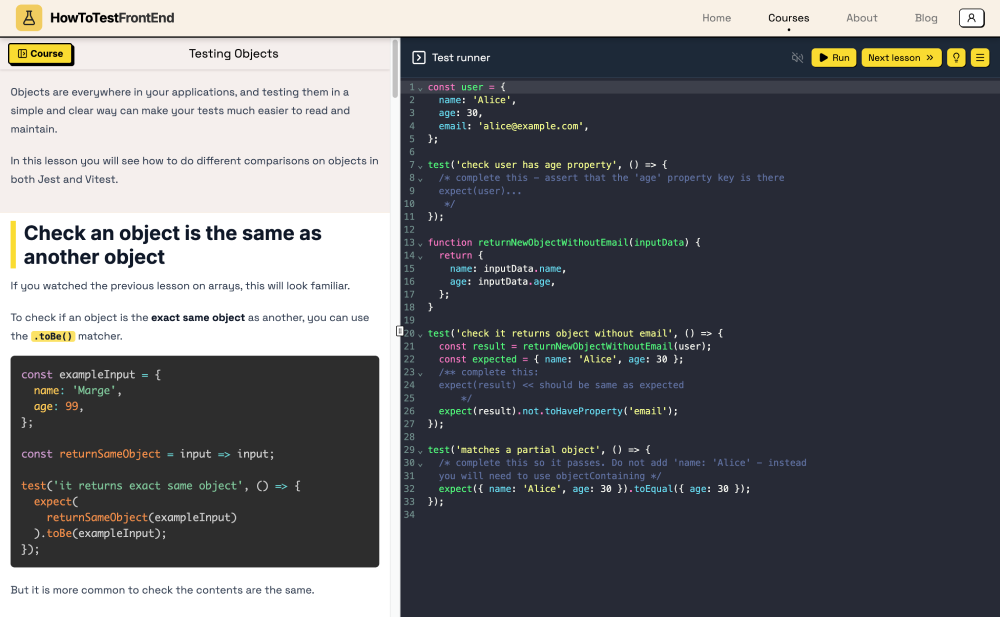1000x617 pixels.
Task: Collapse code fold at line 7
Action: (420, 166)
